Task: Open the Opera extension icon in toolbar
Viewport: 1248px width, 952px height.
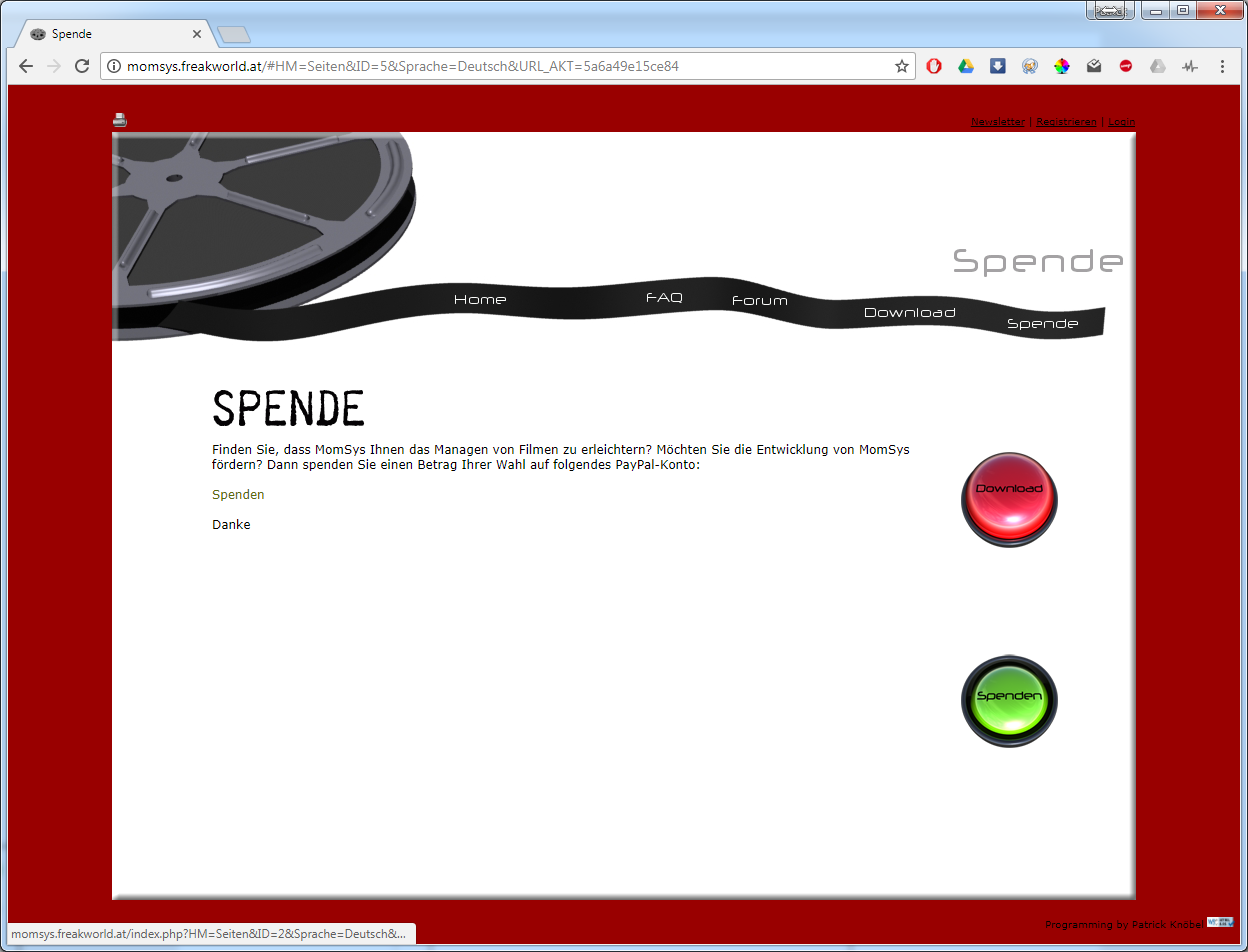Action: [934, 66]
